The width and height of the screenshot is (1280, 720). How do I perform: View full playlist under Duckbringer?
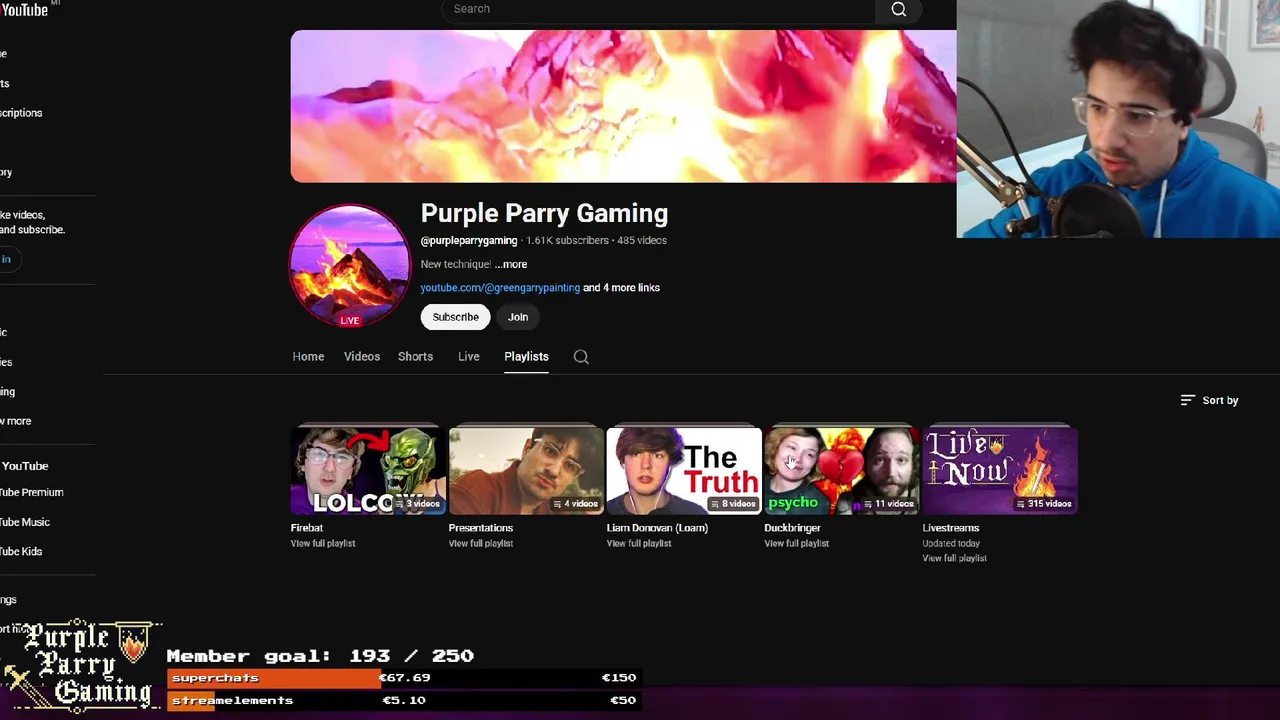pyautogui.click(x=797, y=543)
